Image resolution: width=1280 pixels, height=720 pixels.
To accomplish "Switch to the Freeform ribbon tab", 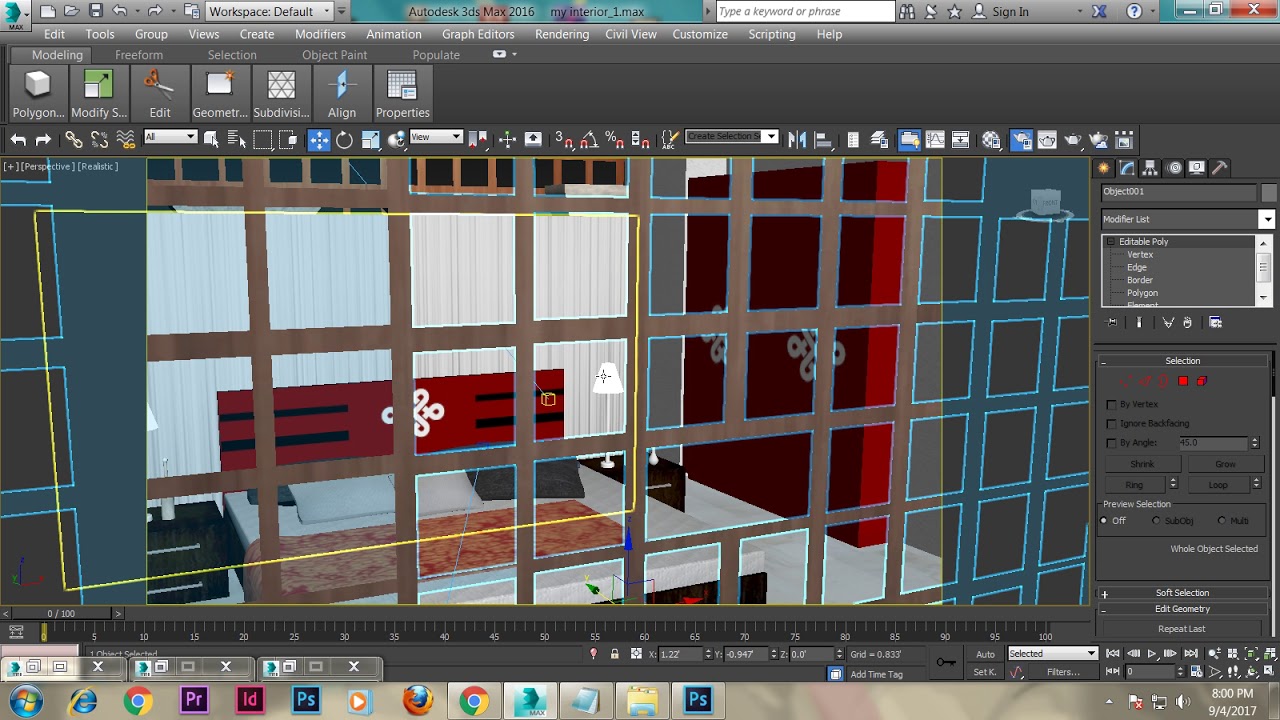I will click(x=139, y=55).
